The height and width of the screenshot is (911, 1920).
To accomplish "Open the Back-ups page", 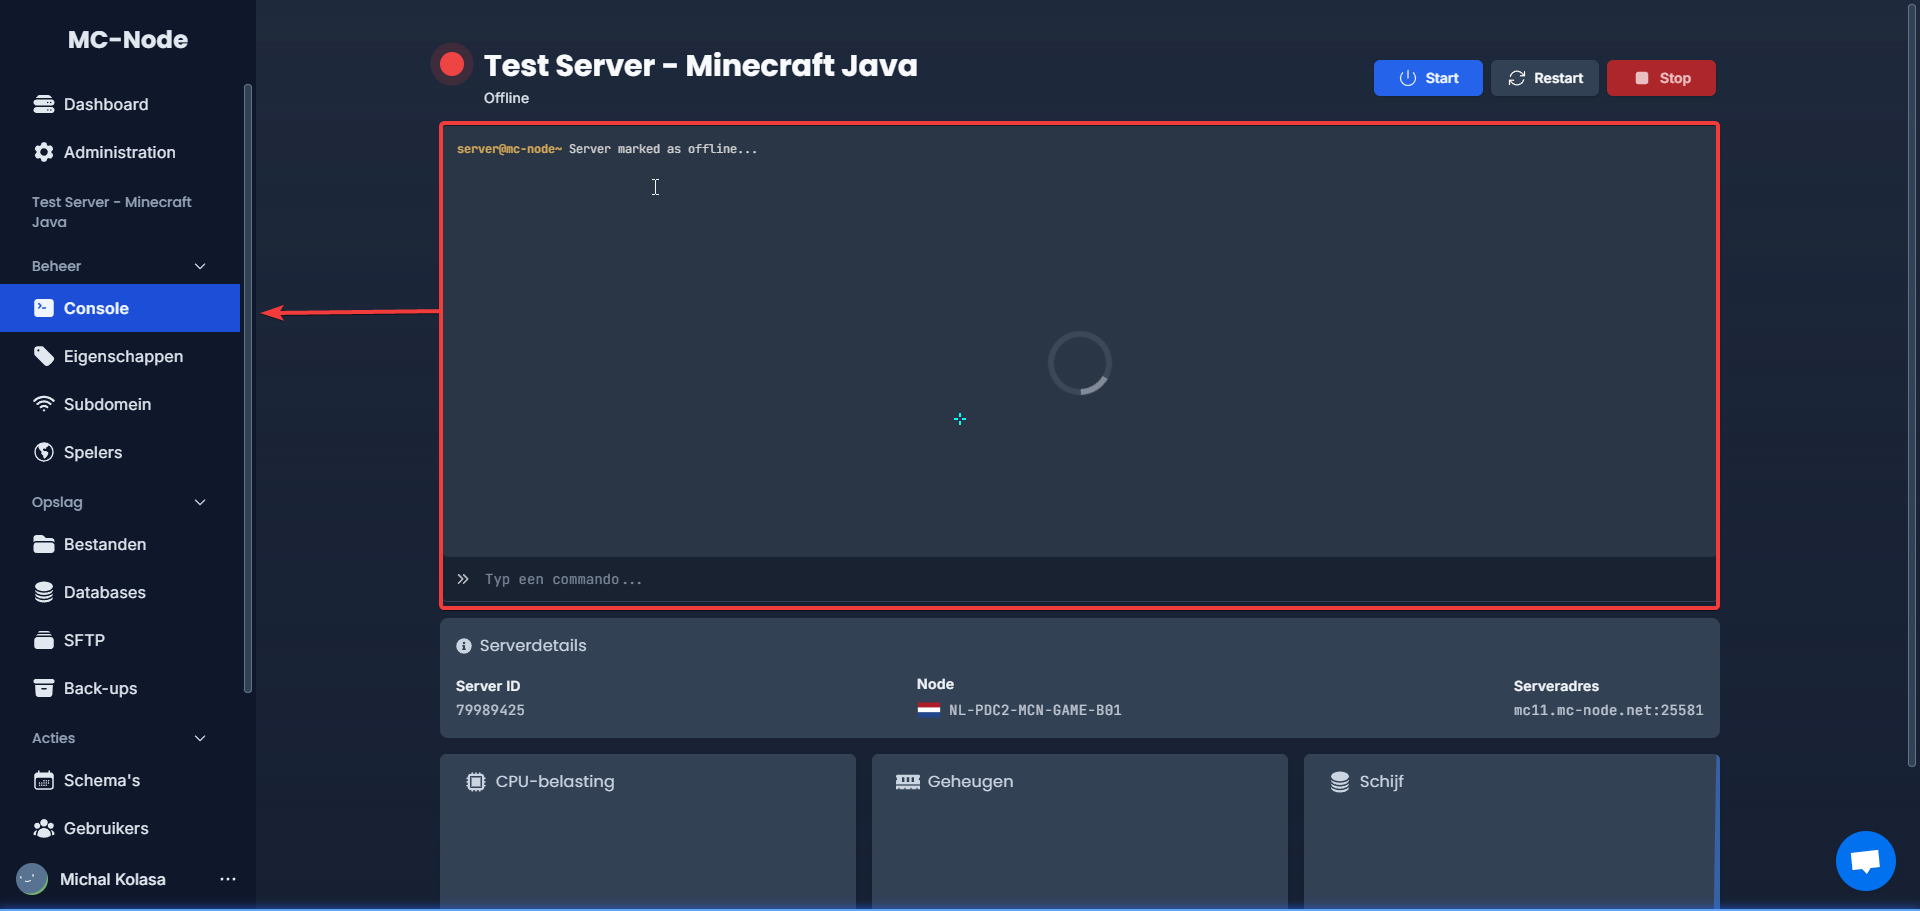I will (x=120, y=688).
